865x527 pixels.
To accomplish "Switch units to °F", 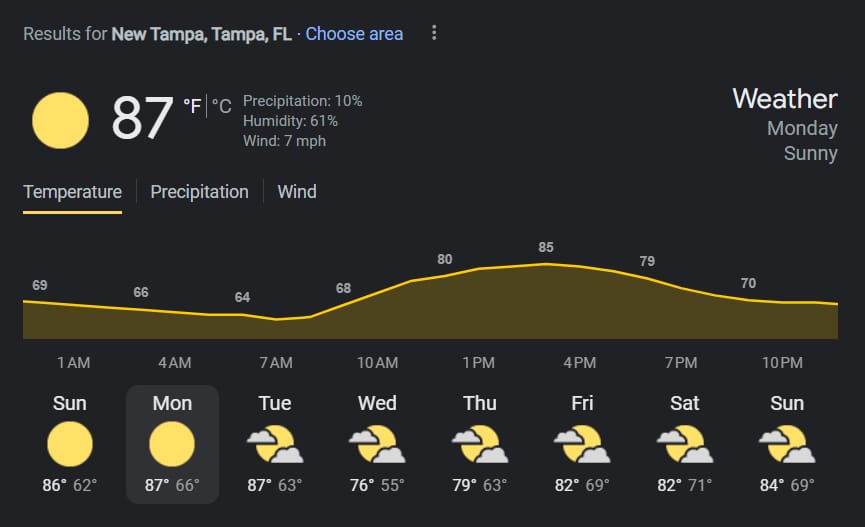I will (192, 106).
